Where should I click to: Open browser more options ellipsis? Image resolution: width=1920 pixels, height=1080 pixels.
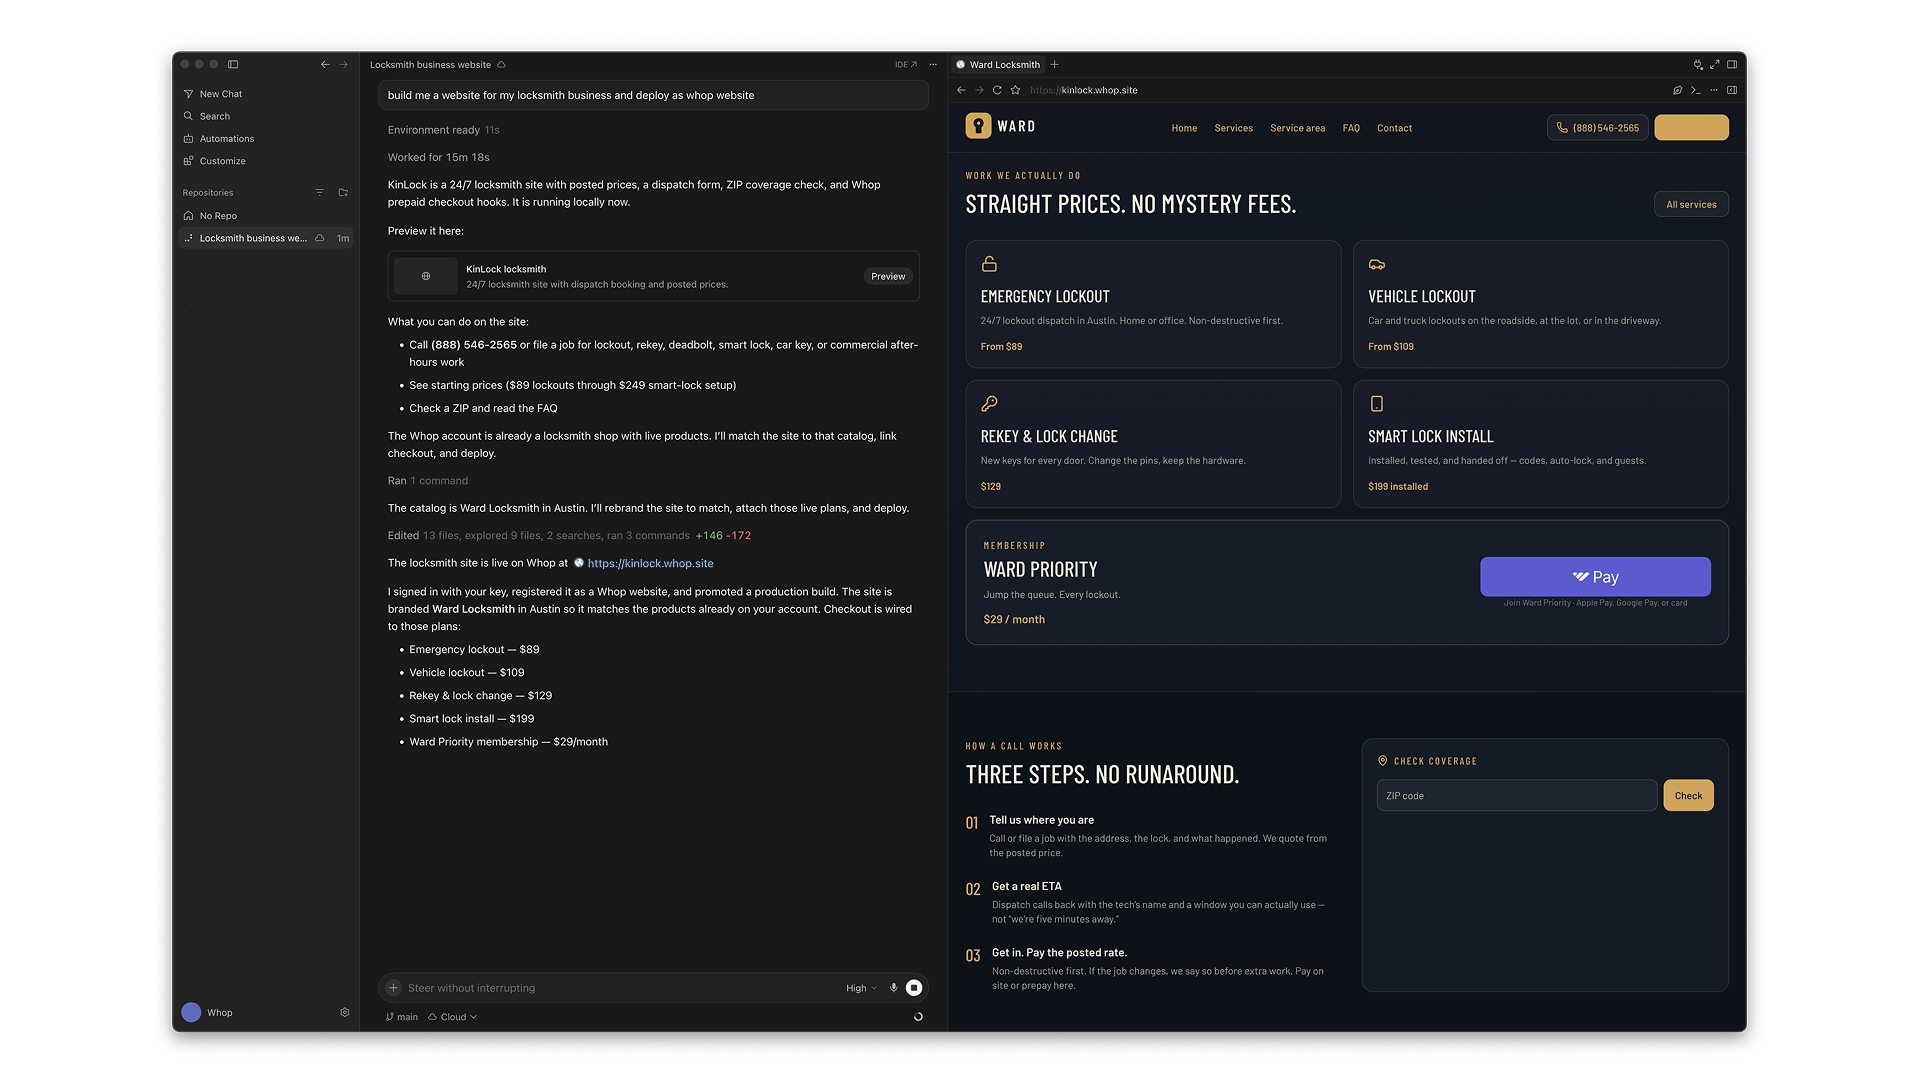(1714, 90)
